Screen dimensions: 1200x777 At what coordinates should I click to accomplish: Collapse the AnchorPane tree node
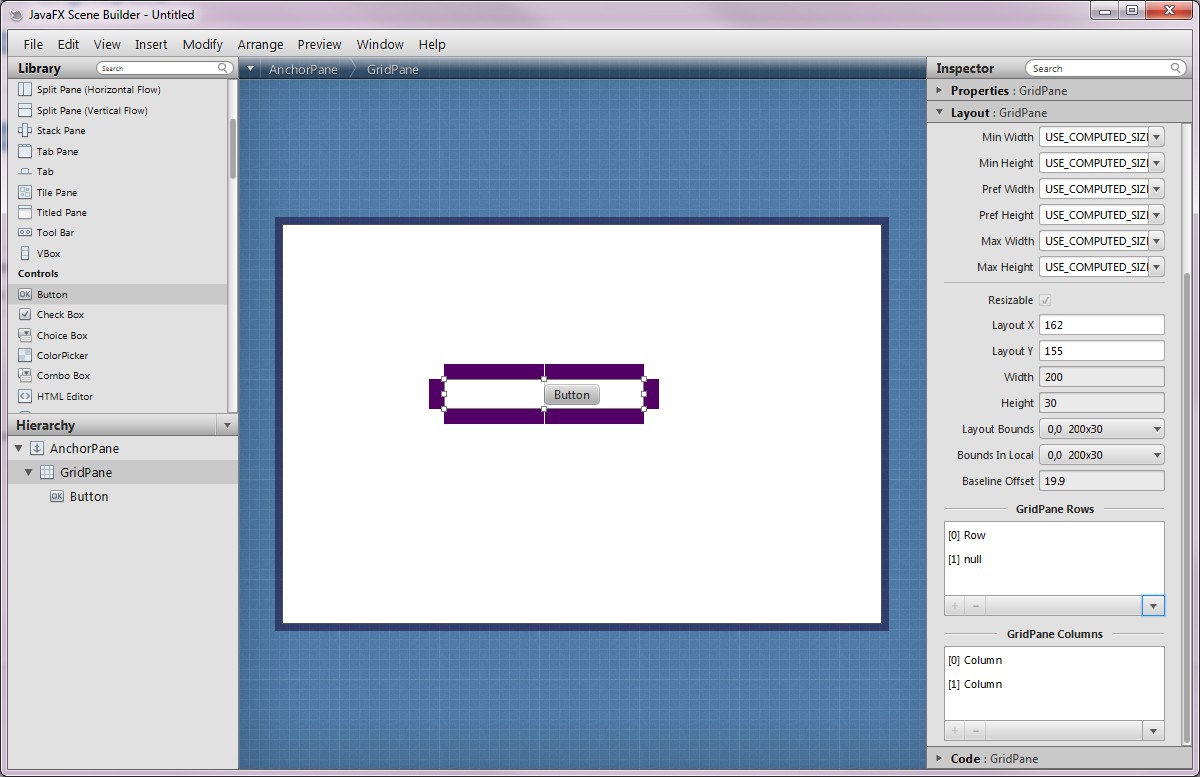click(x=18, y=449)
